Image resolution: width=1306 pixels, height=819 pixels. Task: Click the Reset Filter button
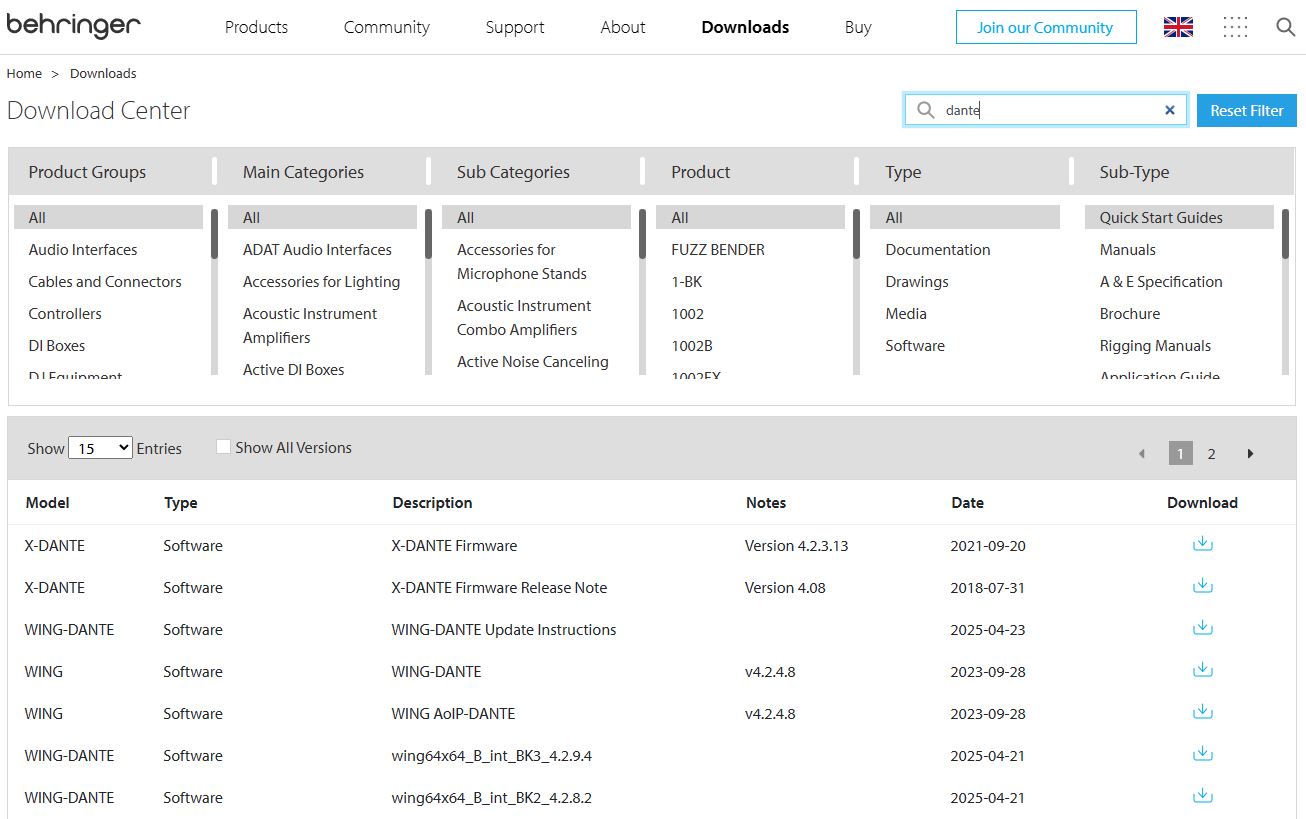click(x=1246, y=110)
